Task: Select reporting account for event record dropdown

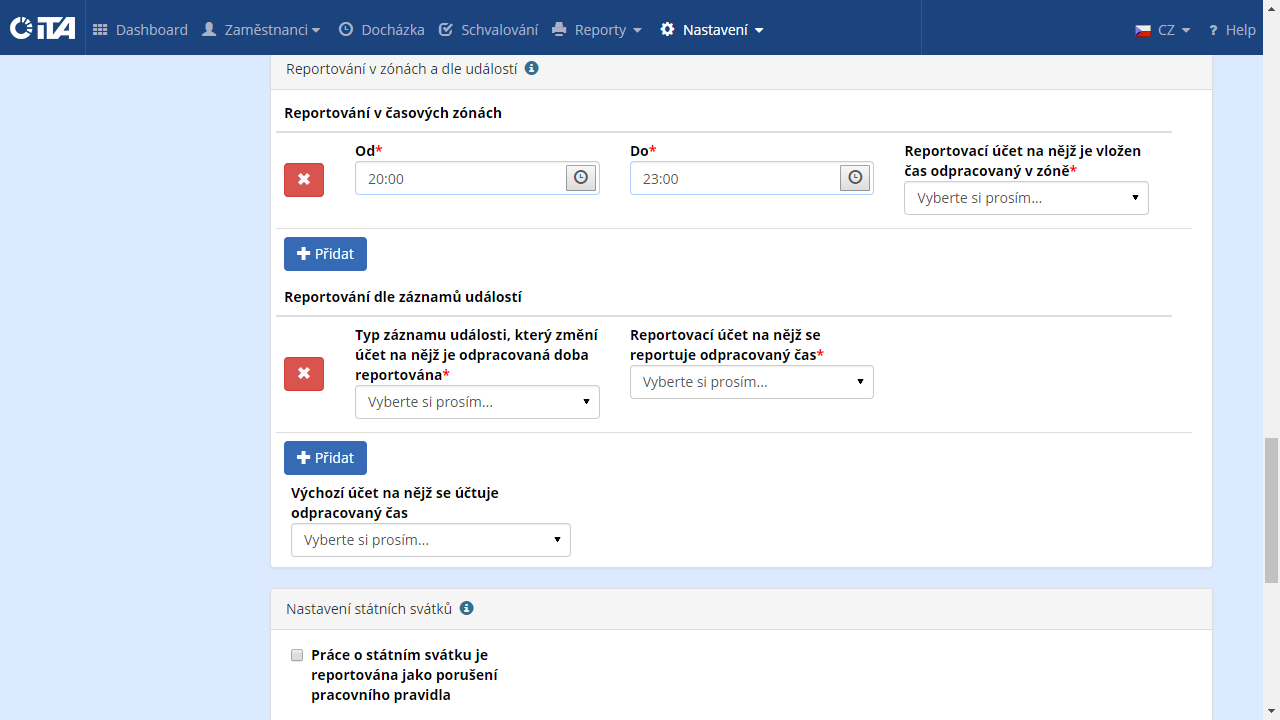Action: (x=751, y=382)
